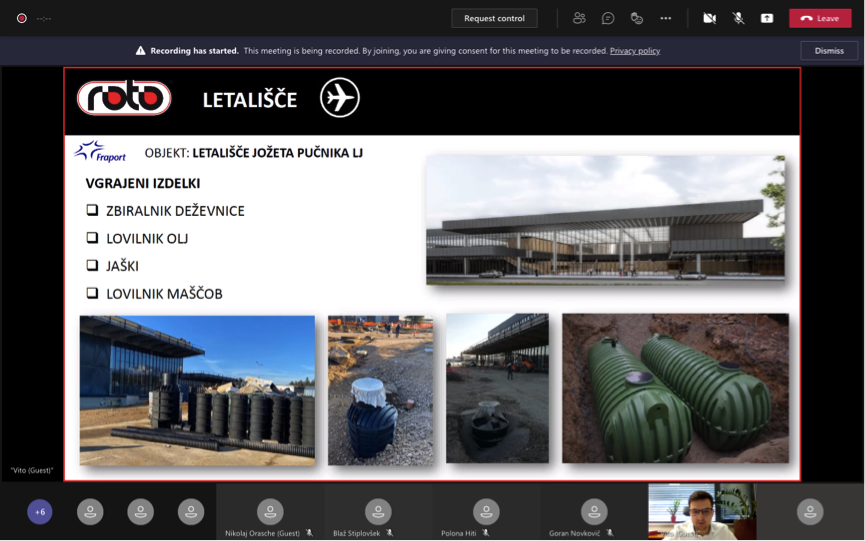Select Blaž Stiplovšek's participant tile
The width and height of the screenshot is (865, 541).
(x=378, y=512)
